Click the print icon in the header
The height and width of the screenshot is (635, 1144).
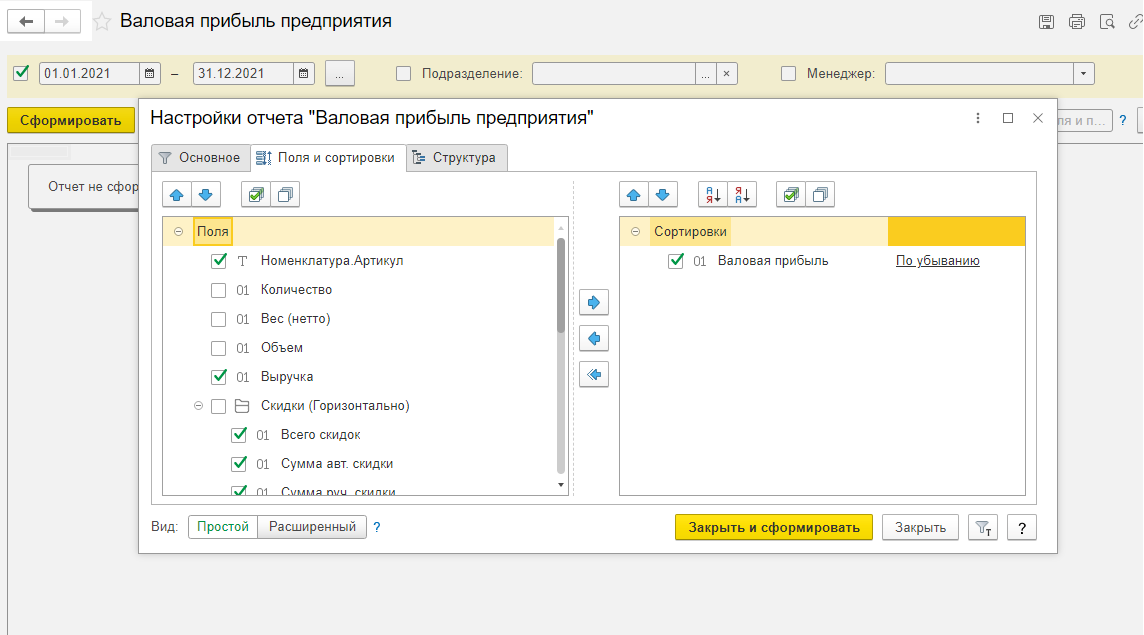coord(1076,22)
